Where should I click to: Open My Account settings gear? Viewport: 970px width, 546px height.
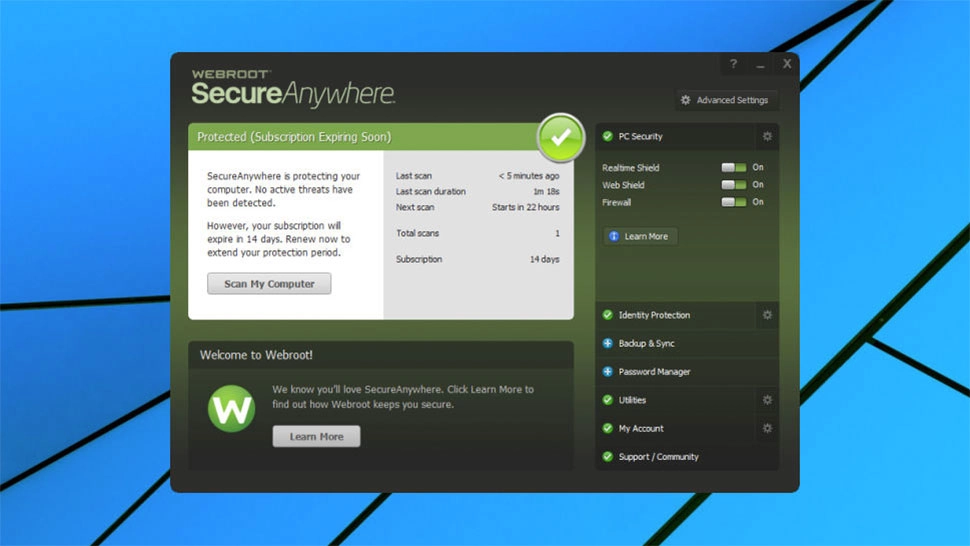tap(767, 429)
